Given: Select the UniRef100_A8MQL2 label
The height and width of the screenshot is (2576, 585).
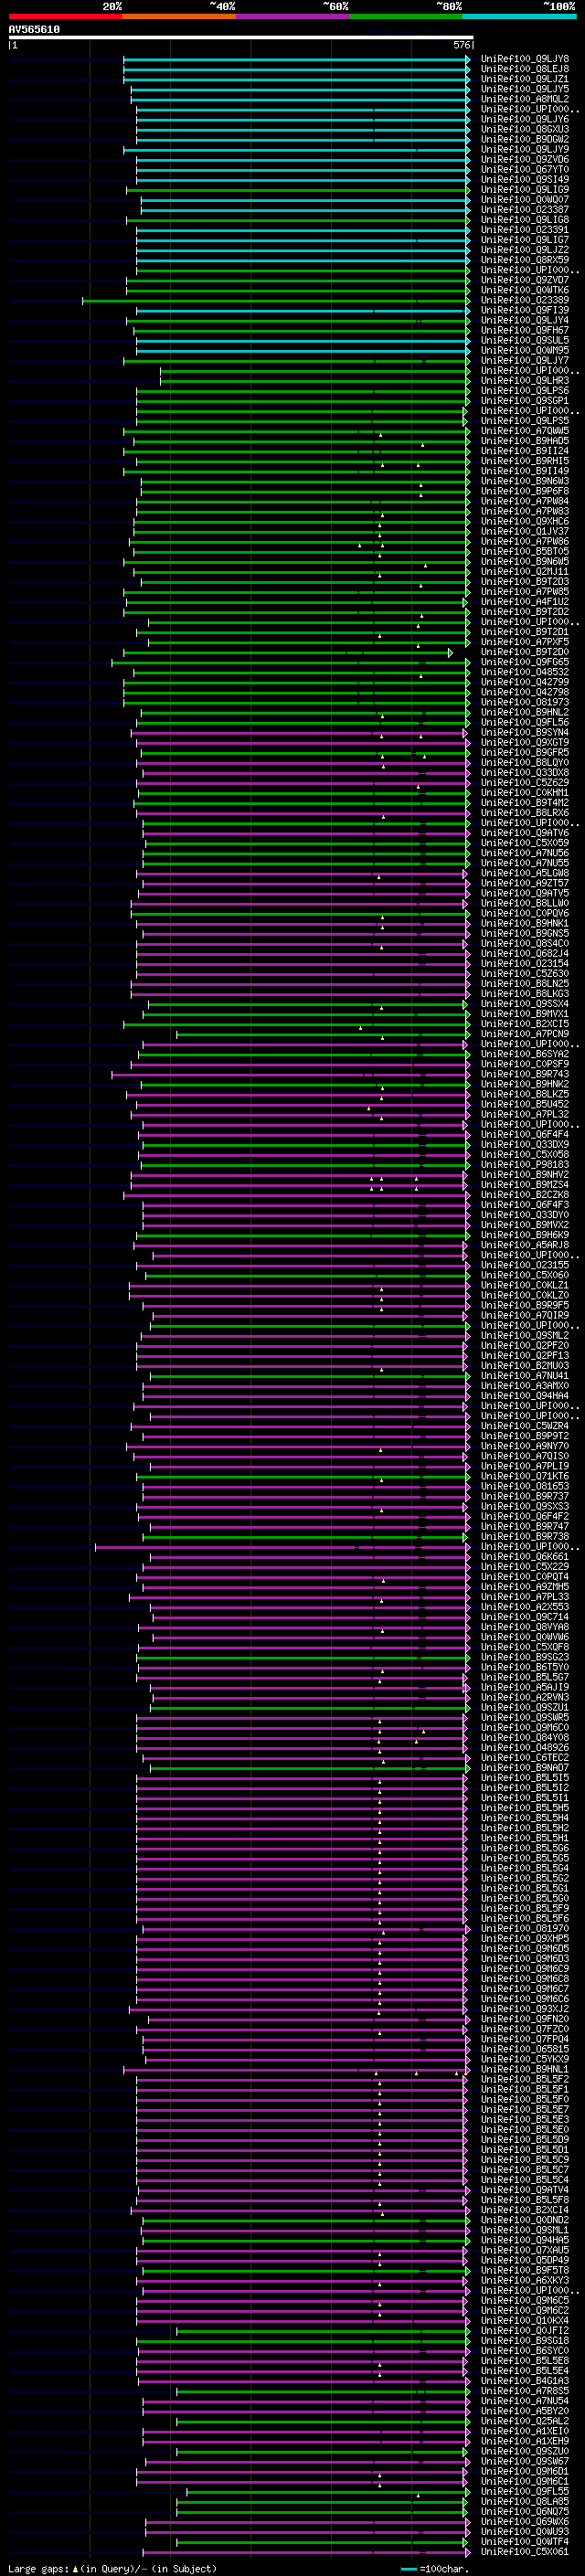Looking at the screenshot, I should point(524,99).
